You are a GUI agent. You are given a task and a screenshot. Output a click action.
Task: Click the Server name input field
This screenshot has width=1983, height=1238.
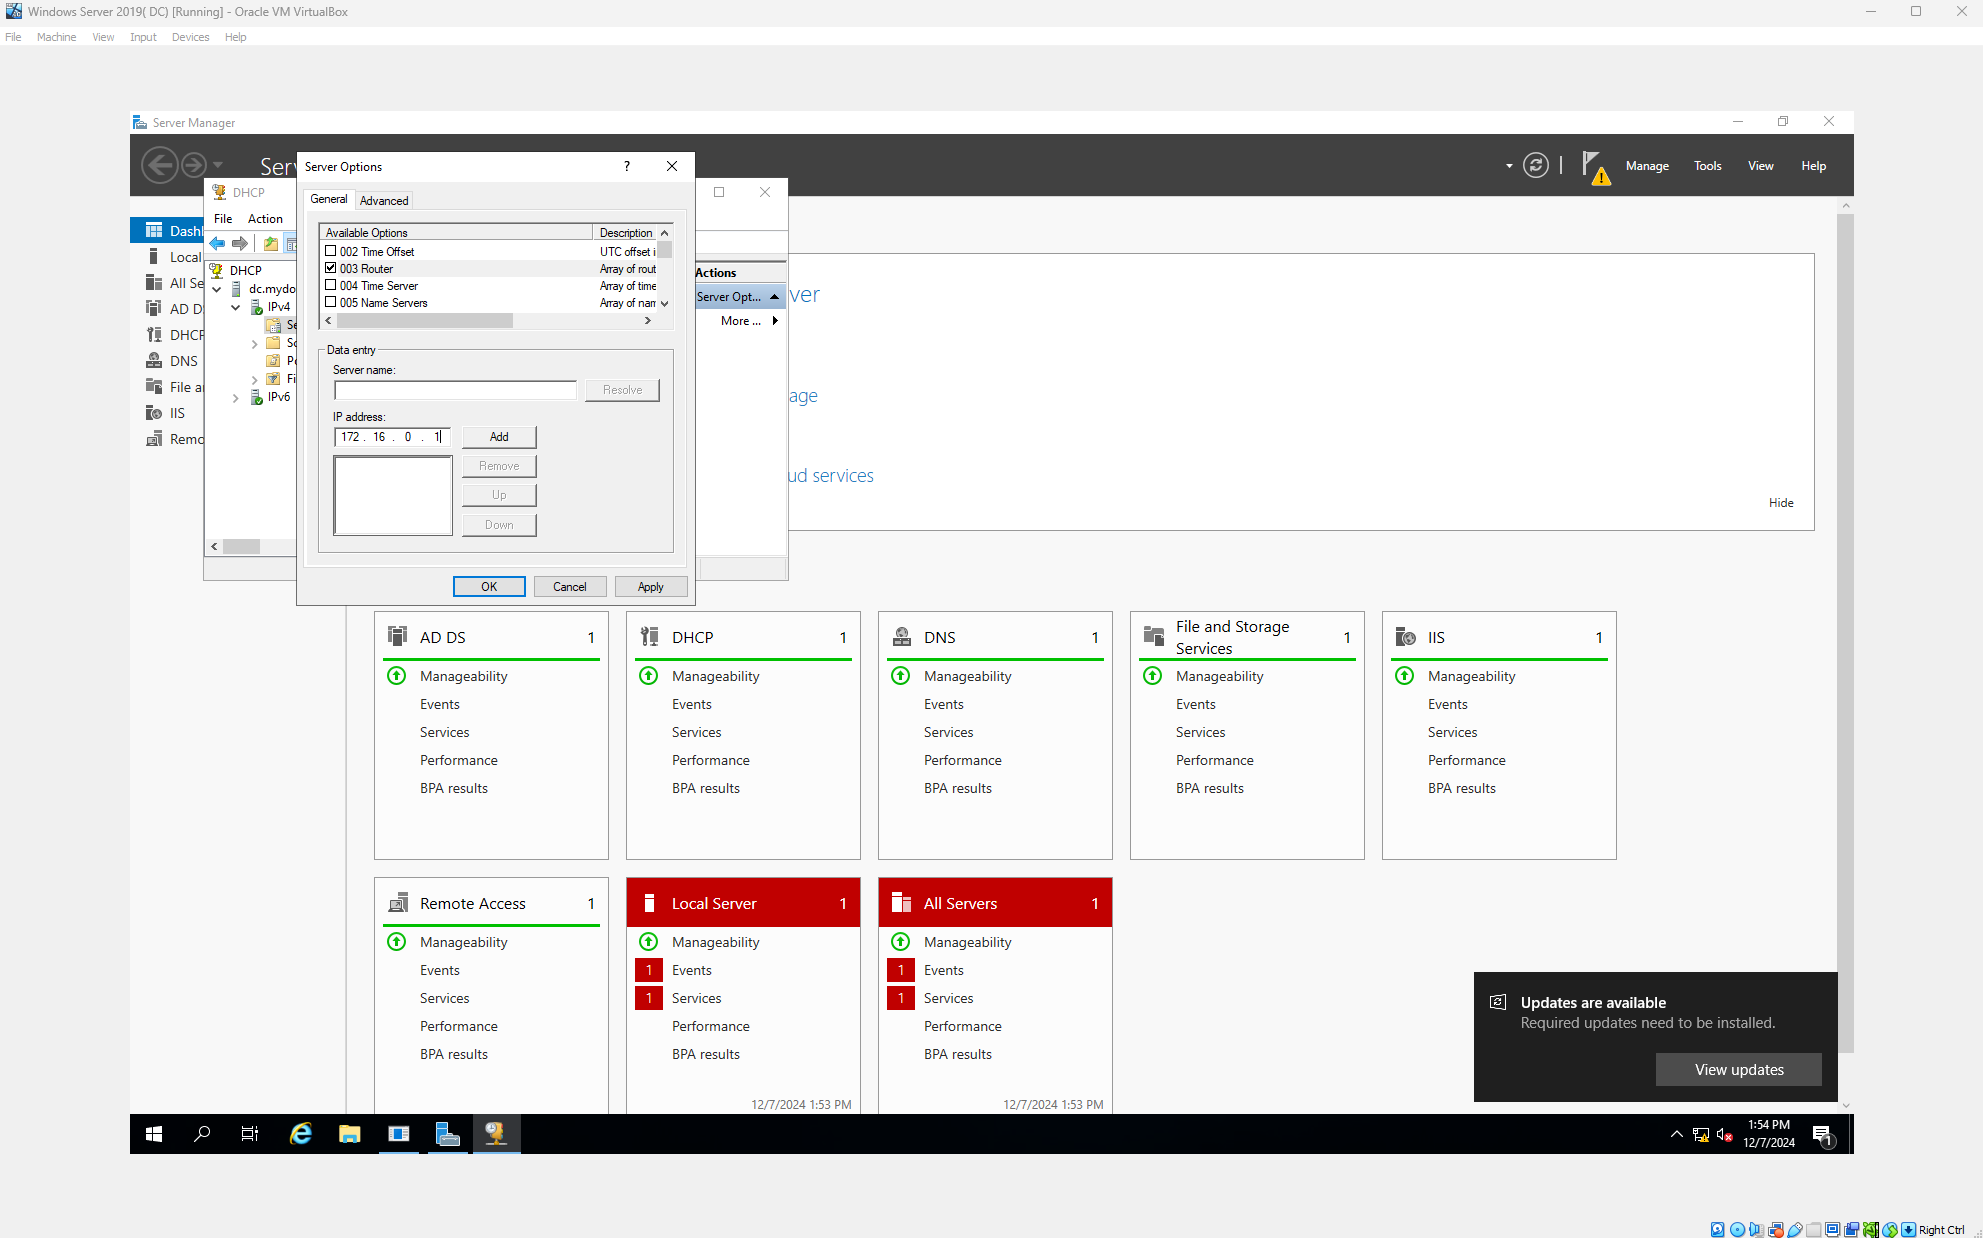coord(455,390)
